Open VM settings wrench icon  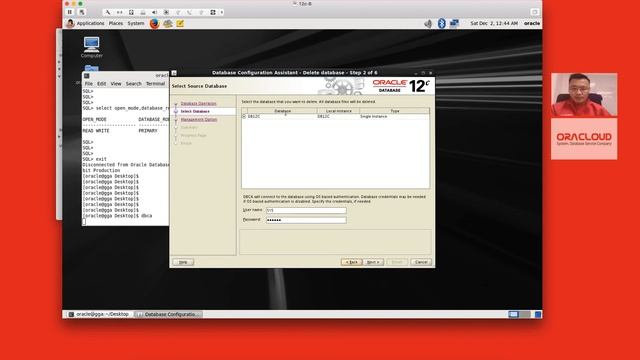[x=108, y=12]
